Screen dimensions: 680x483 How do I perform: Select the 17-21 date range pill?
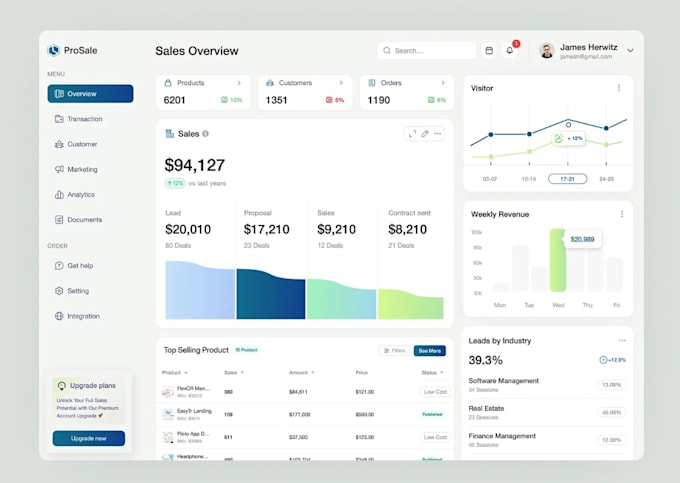(567, 179)
